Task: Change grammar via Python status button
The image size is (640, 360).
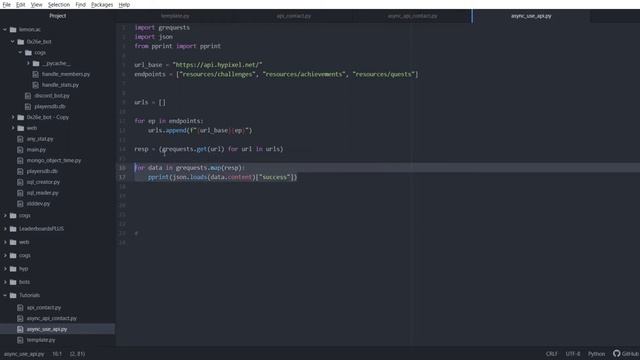Action: coord(596,353)
